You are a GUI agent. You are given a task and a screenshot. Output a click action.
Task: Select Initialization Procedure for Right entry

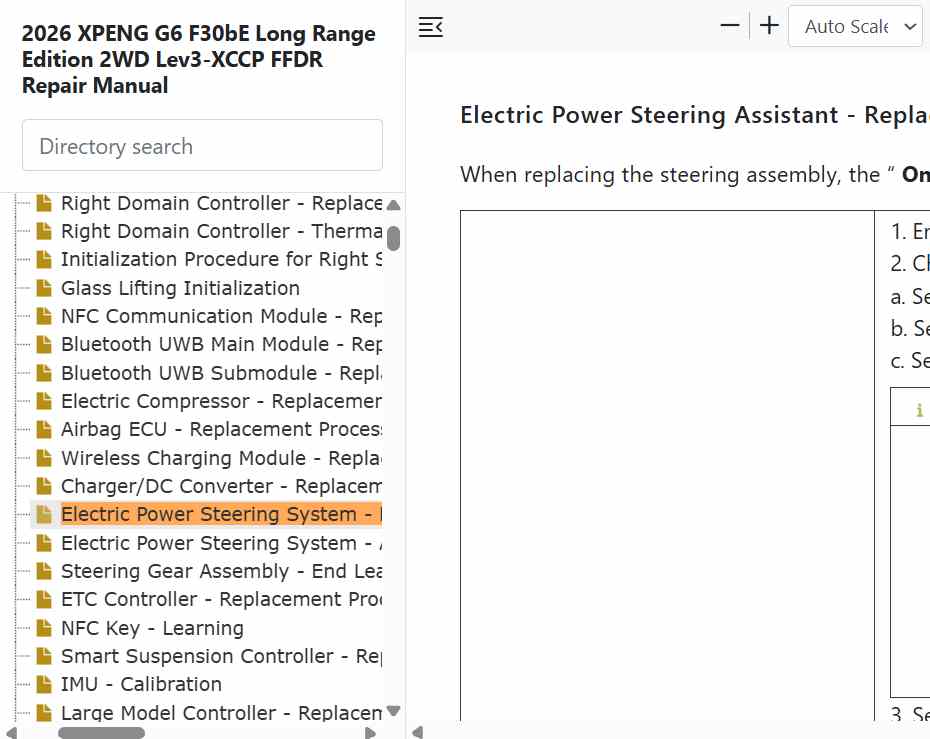(221, 259)
